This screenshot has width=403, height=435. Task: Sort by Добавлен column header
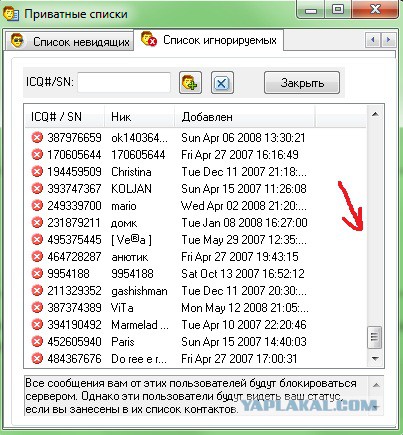coord(244,117)
